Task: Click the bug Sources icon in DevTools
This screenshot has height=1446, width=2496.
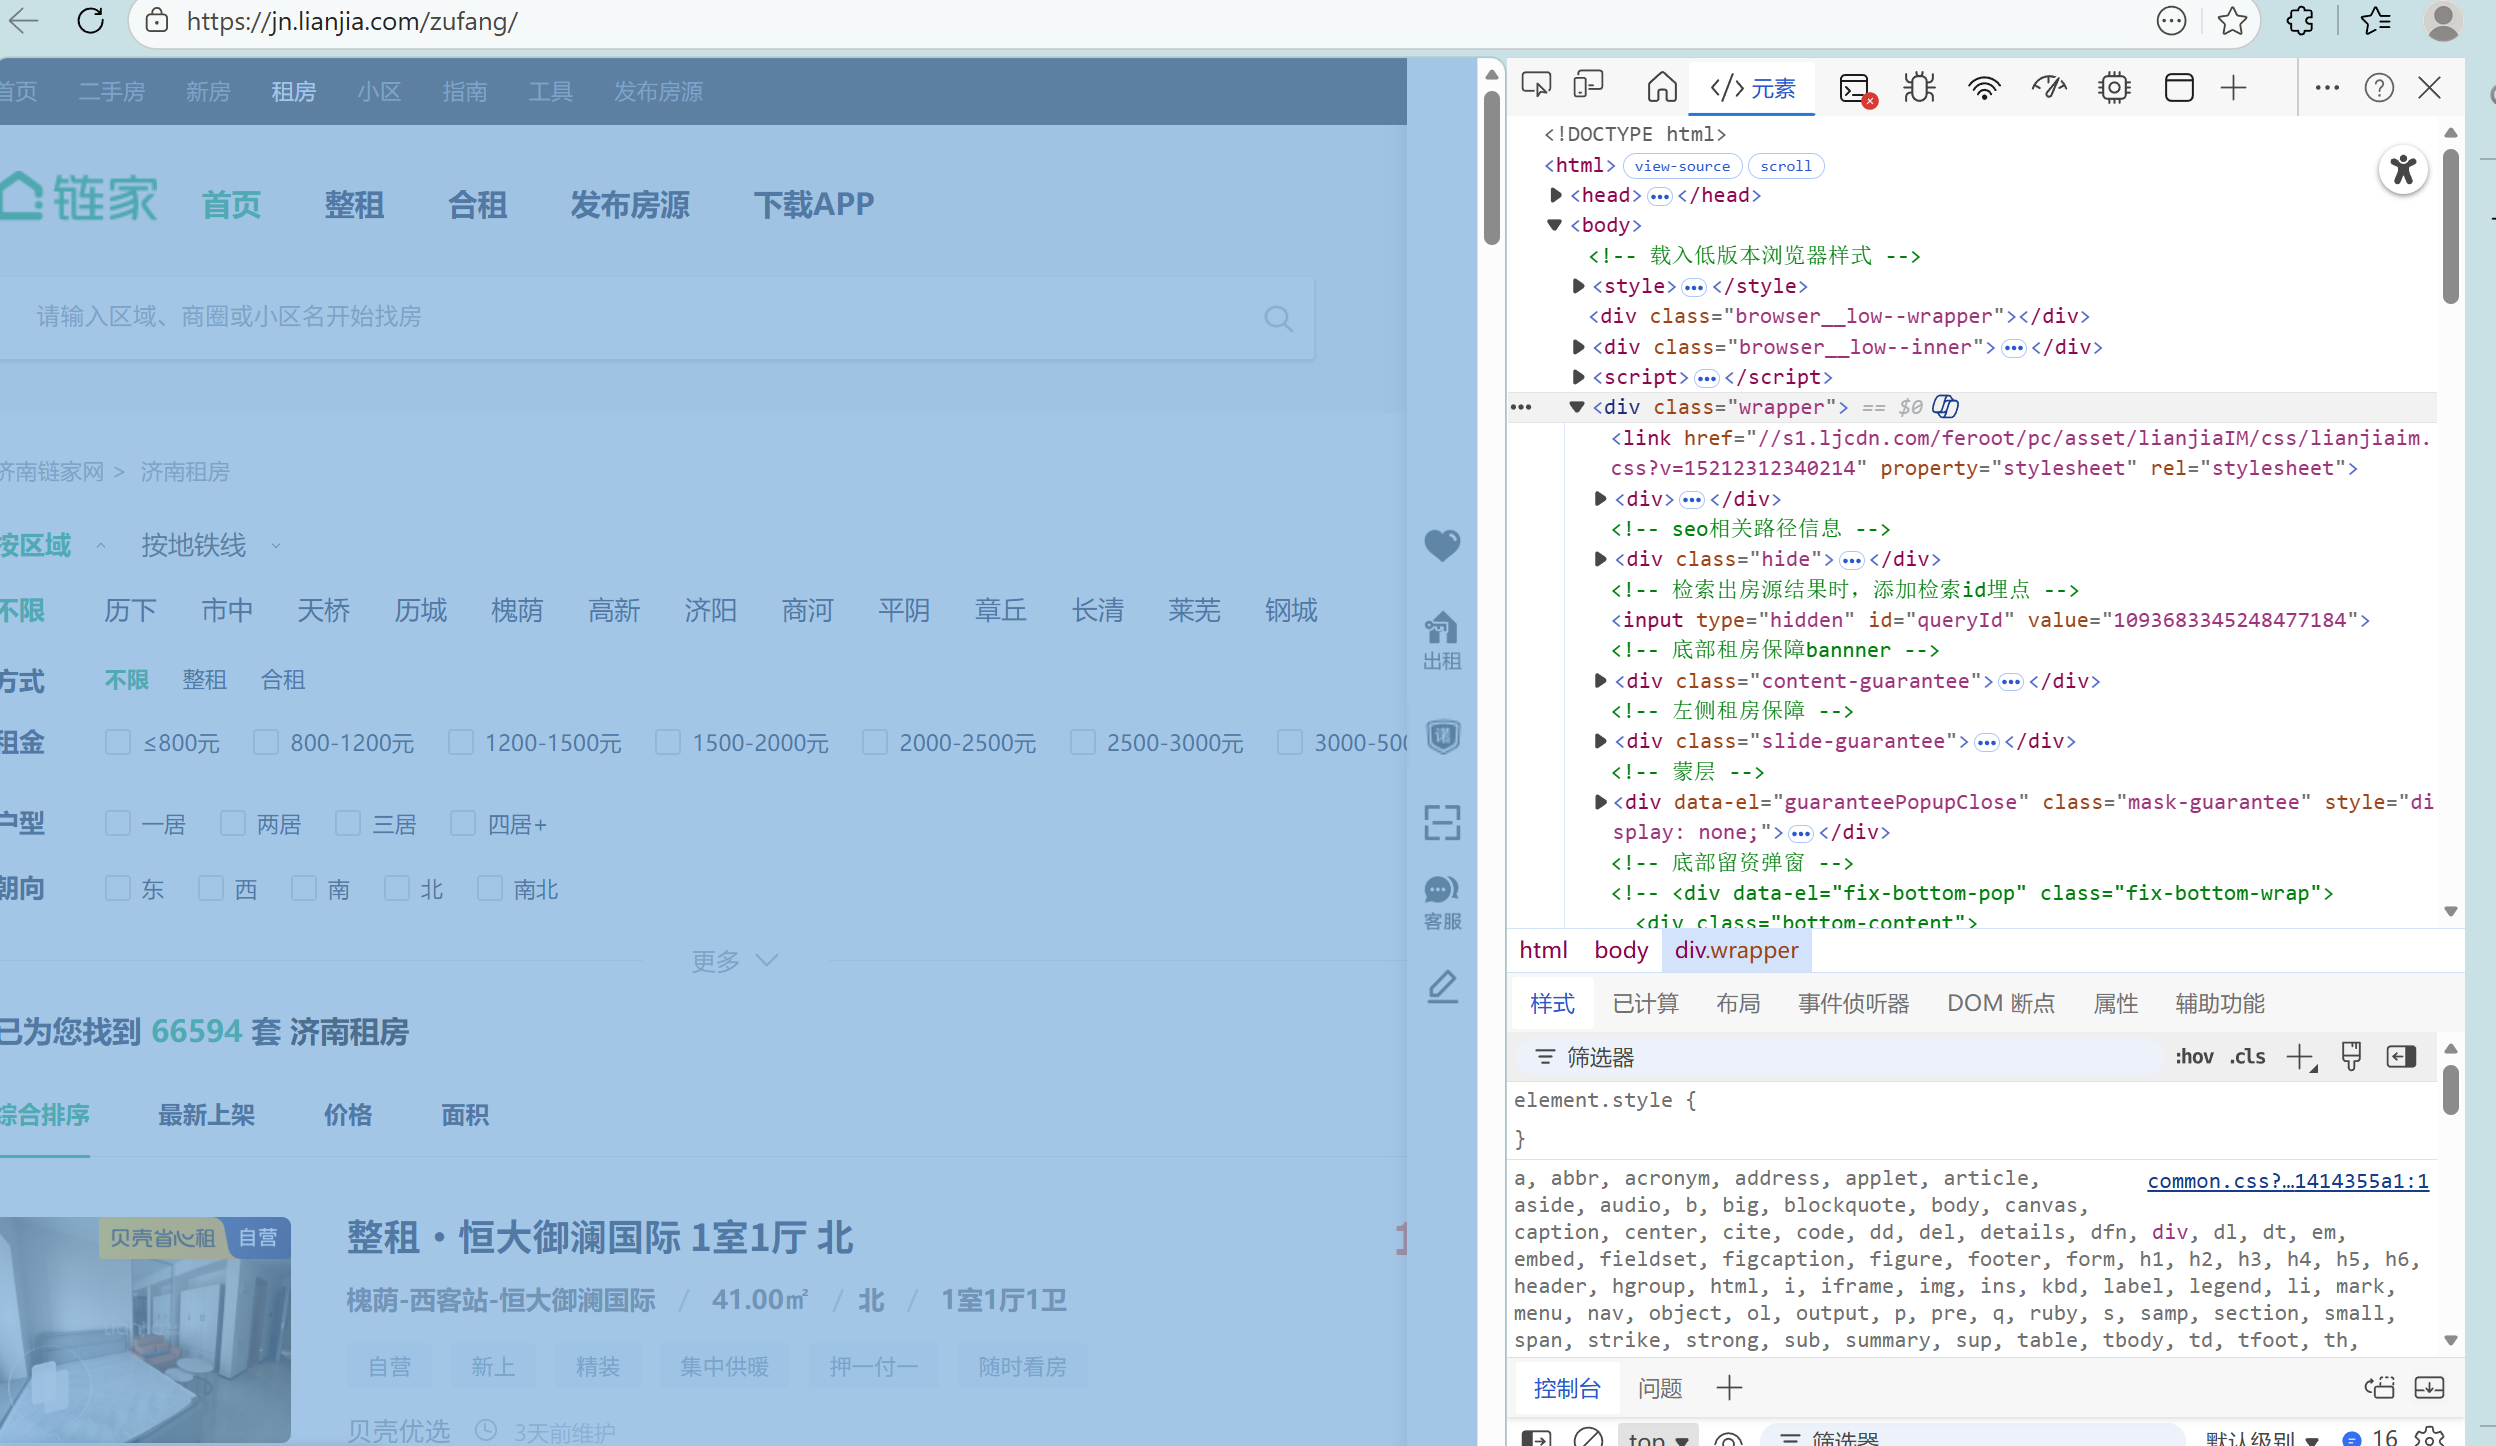Action: (x=1919, y=88)
